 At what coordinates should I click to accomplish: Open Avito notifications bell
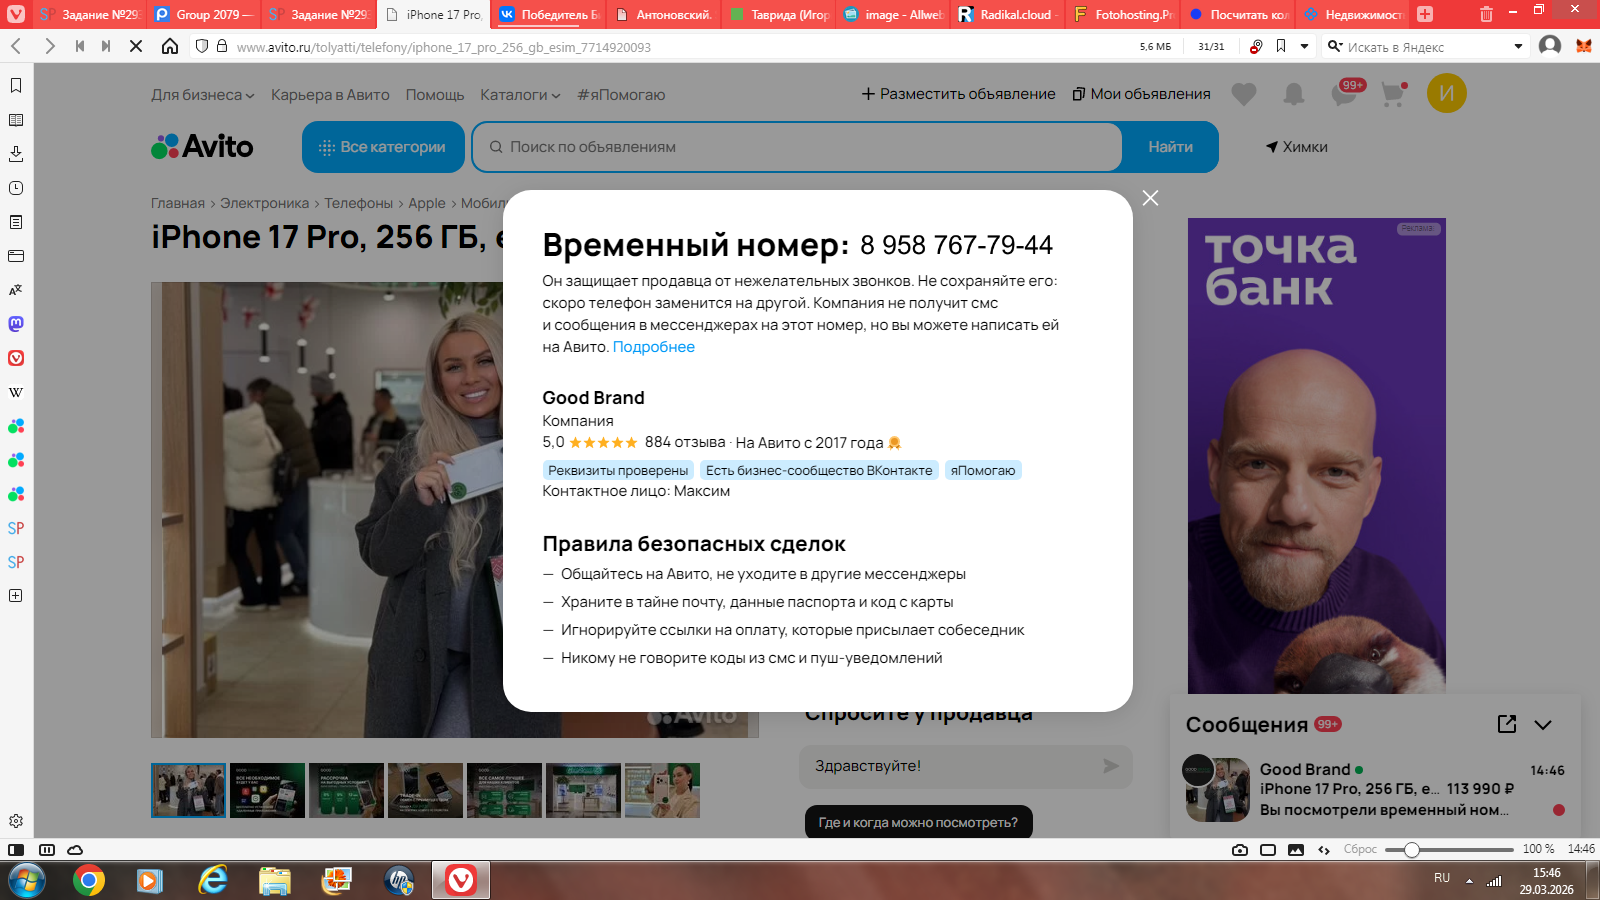coord(1294,94)
